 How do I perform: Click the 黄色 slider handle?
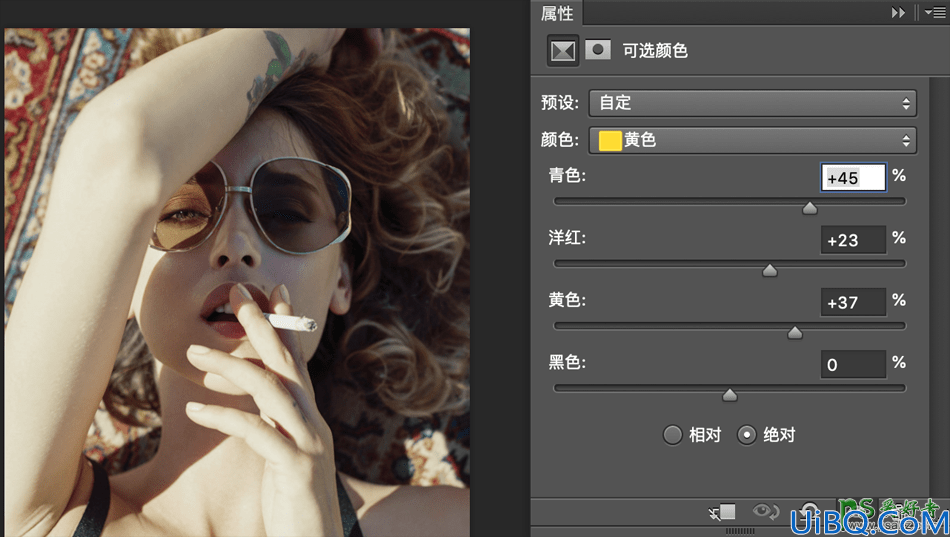pos(795,333)
